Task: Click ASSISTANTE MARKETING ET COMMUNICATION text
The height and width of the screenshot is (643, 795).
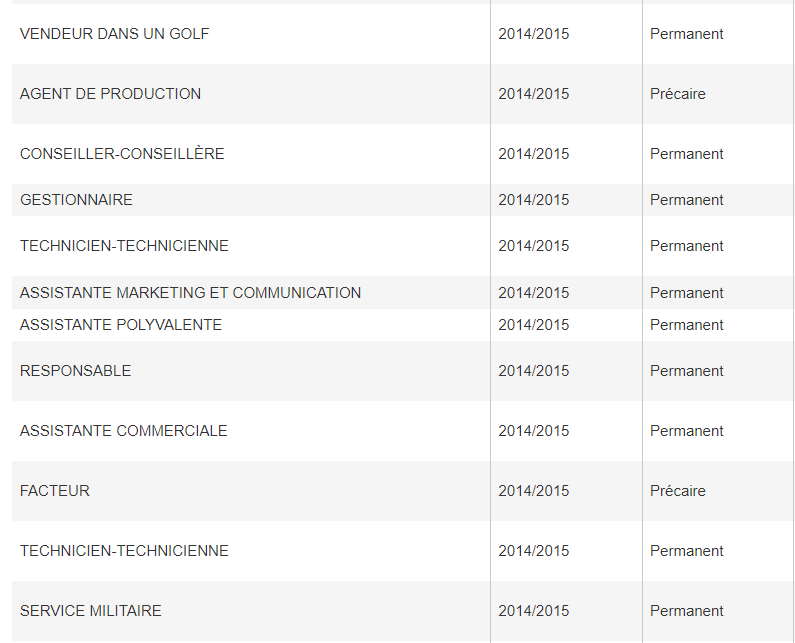Action: 190,293
